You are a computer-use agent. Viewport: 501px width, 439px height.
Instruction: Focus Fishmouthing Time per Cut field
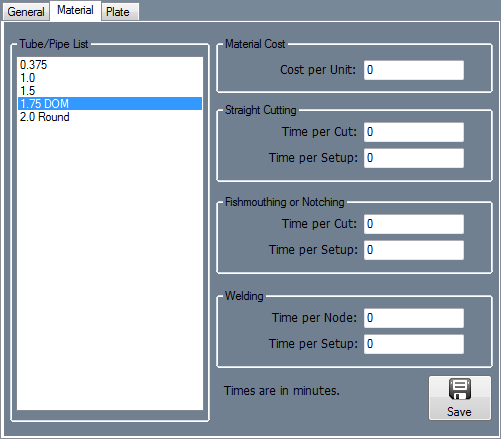coord(414,224)
